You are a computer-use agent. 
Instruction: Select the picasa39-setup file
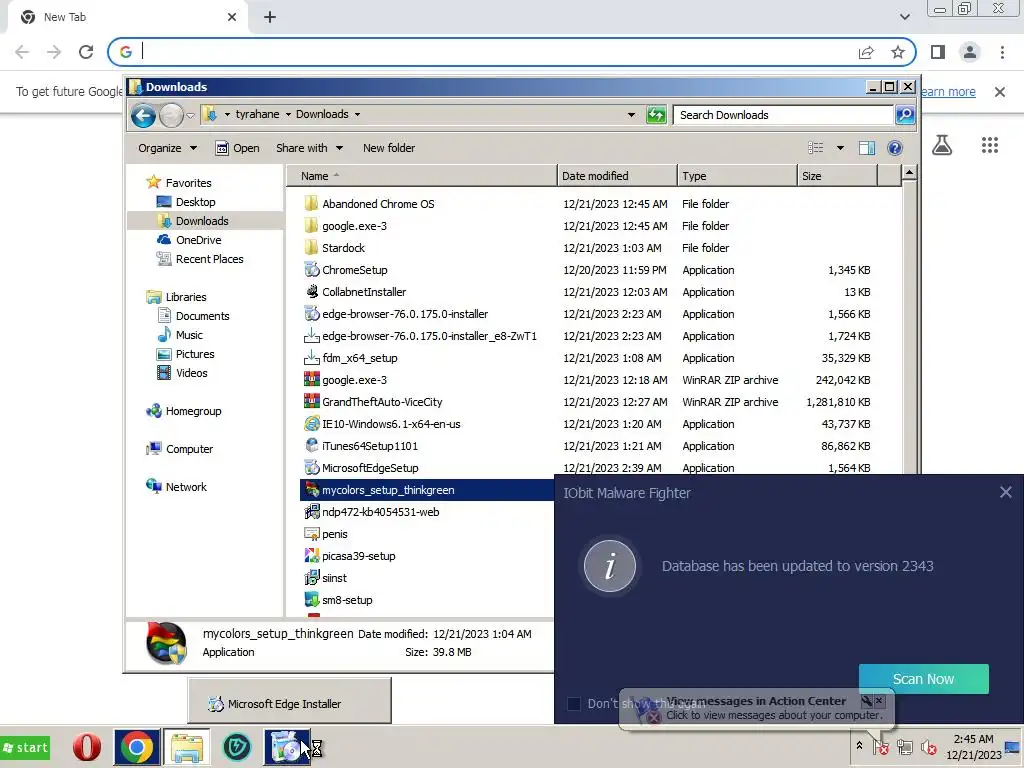pyautogui.click(x=351, y=556)
